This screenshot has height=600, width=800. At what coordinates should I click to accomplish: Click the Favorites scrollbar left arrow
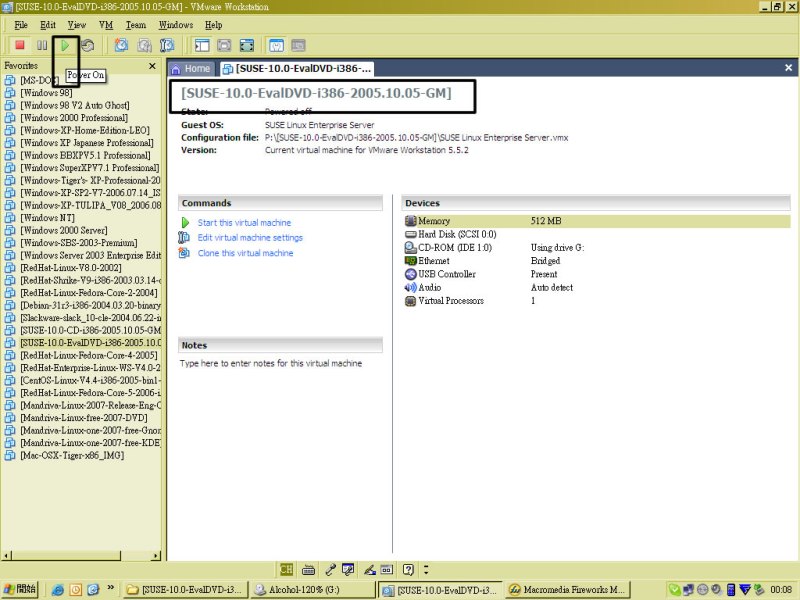click(6, 555)
